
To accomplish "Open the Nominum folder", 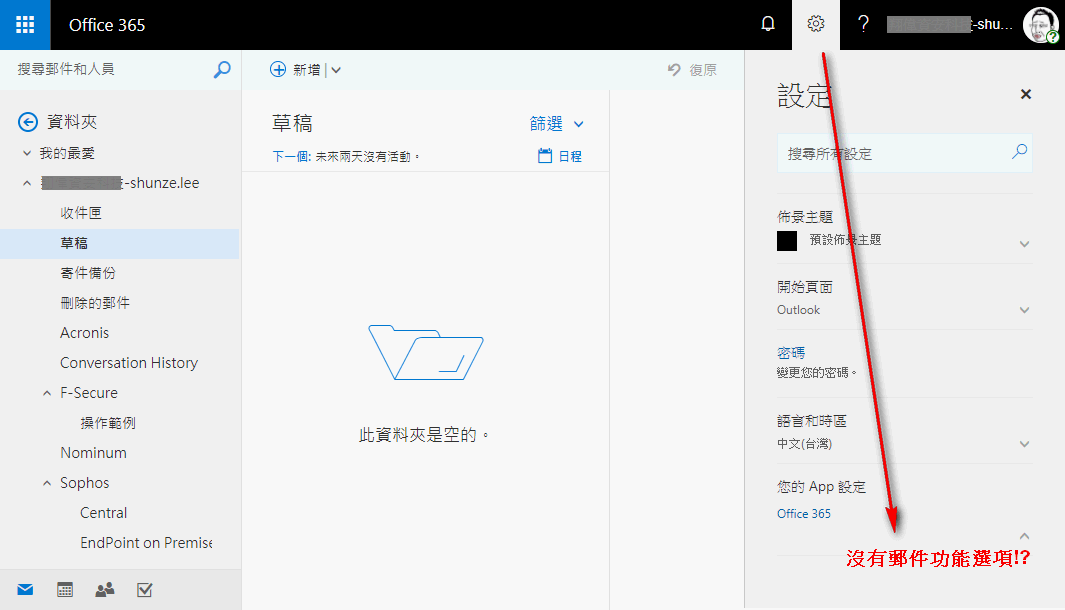I will (93, 453).
